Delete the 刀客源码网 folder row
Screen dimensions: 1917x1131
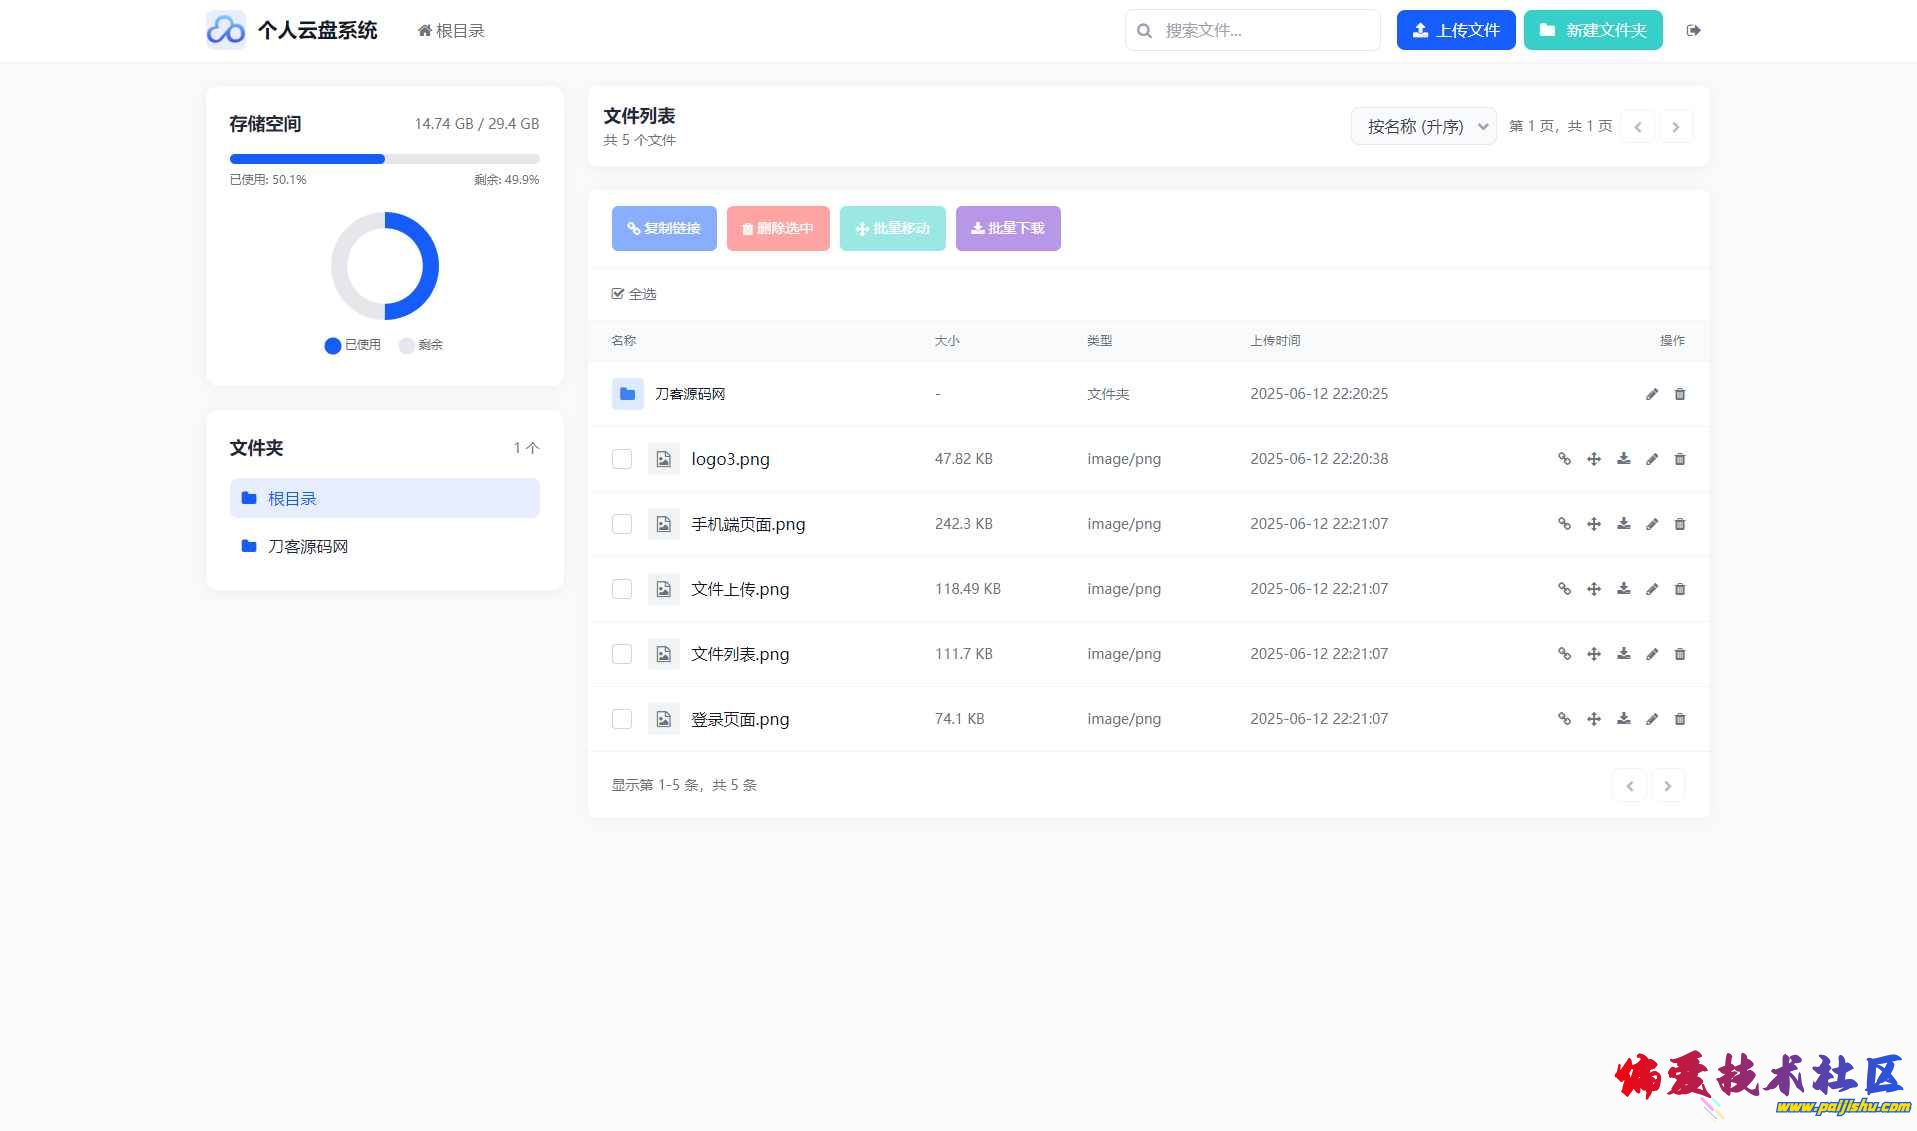pos(1680,394)
